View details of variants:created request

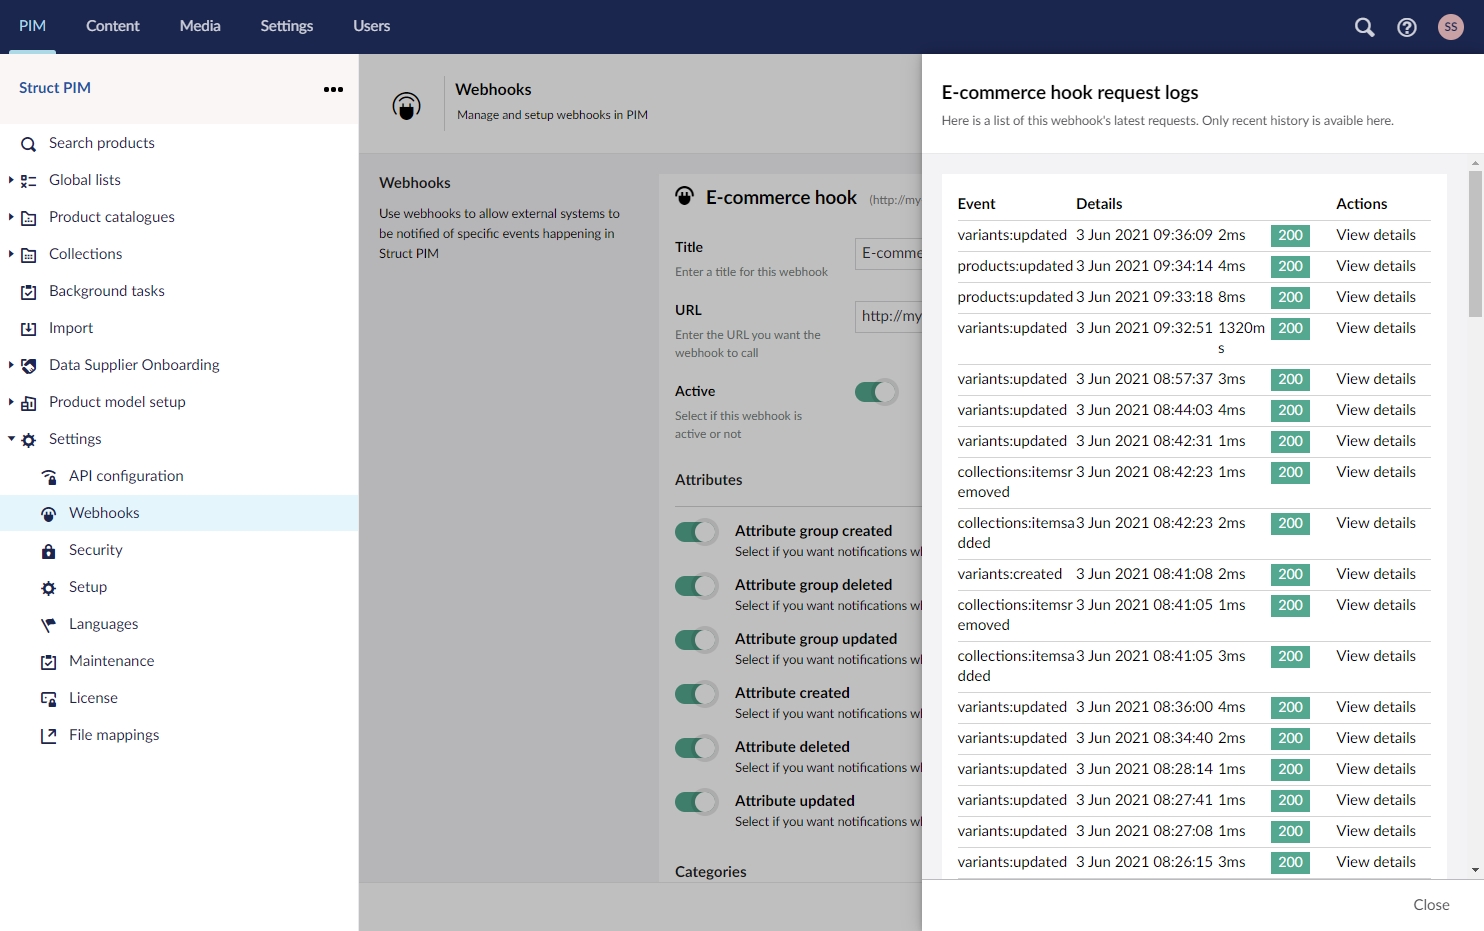(x=1375, y=574)
